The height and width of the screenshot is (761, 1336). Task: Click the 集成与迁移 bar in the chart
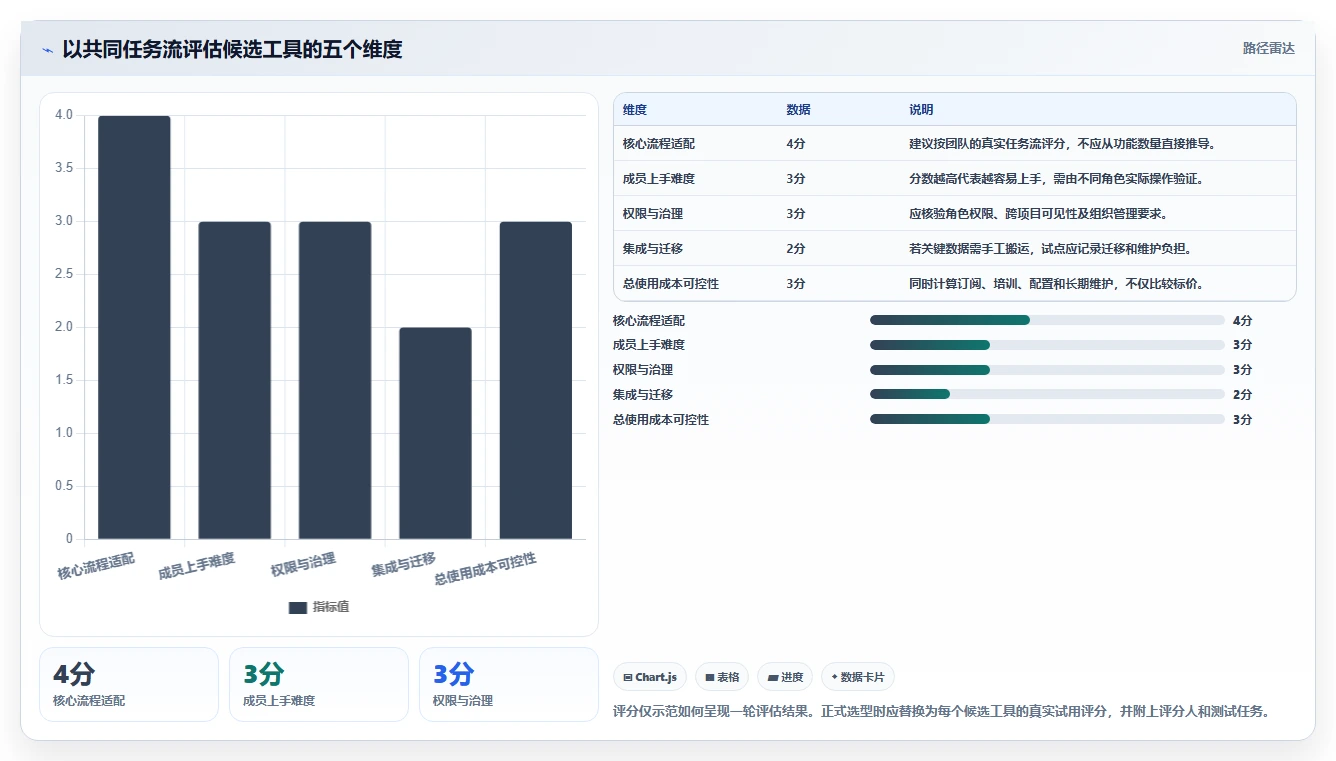click(x=435, y=433)
